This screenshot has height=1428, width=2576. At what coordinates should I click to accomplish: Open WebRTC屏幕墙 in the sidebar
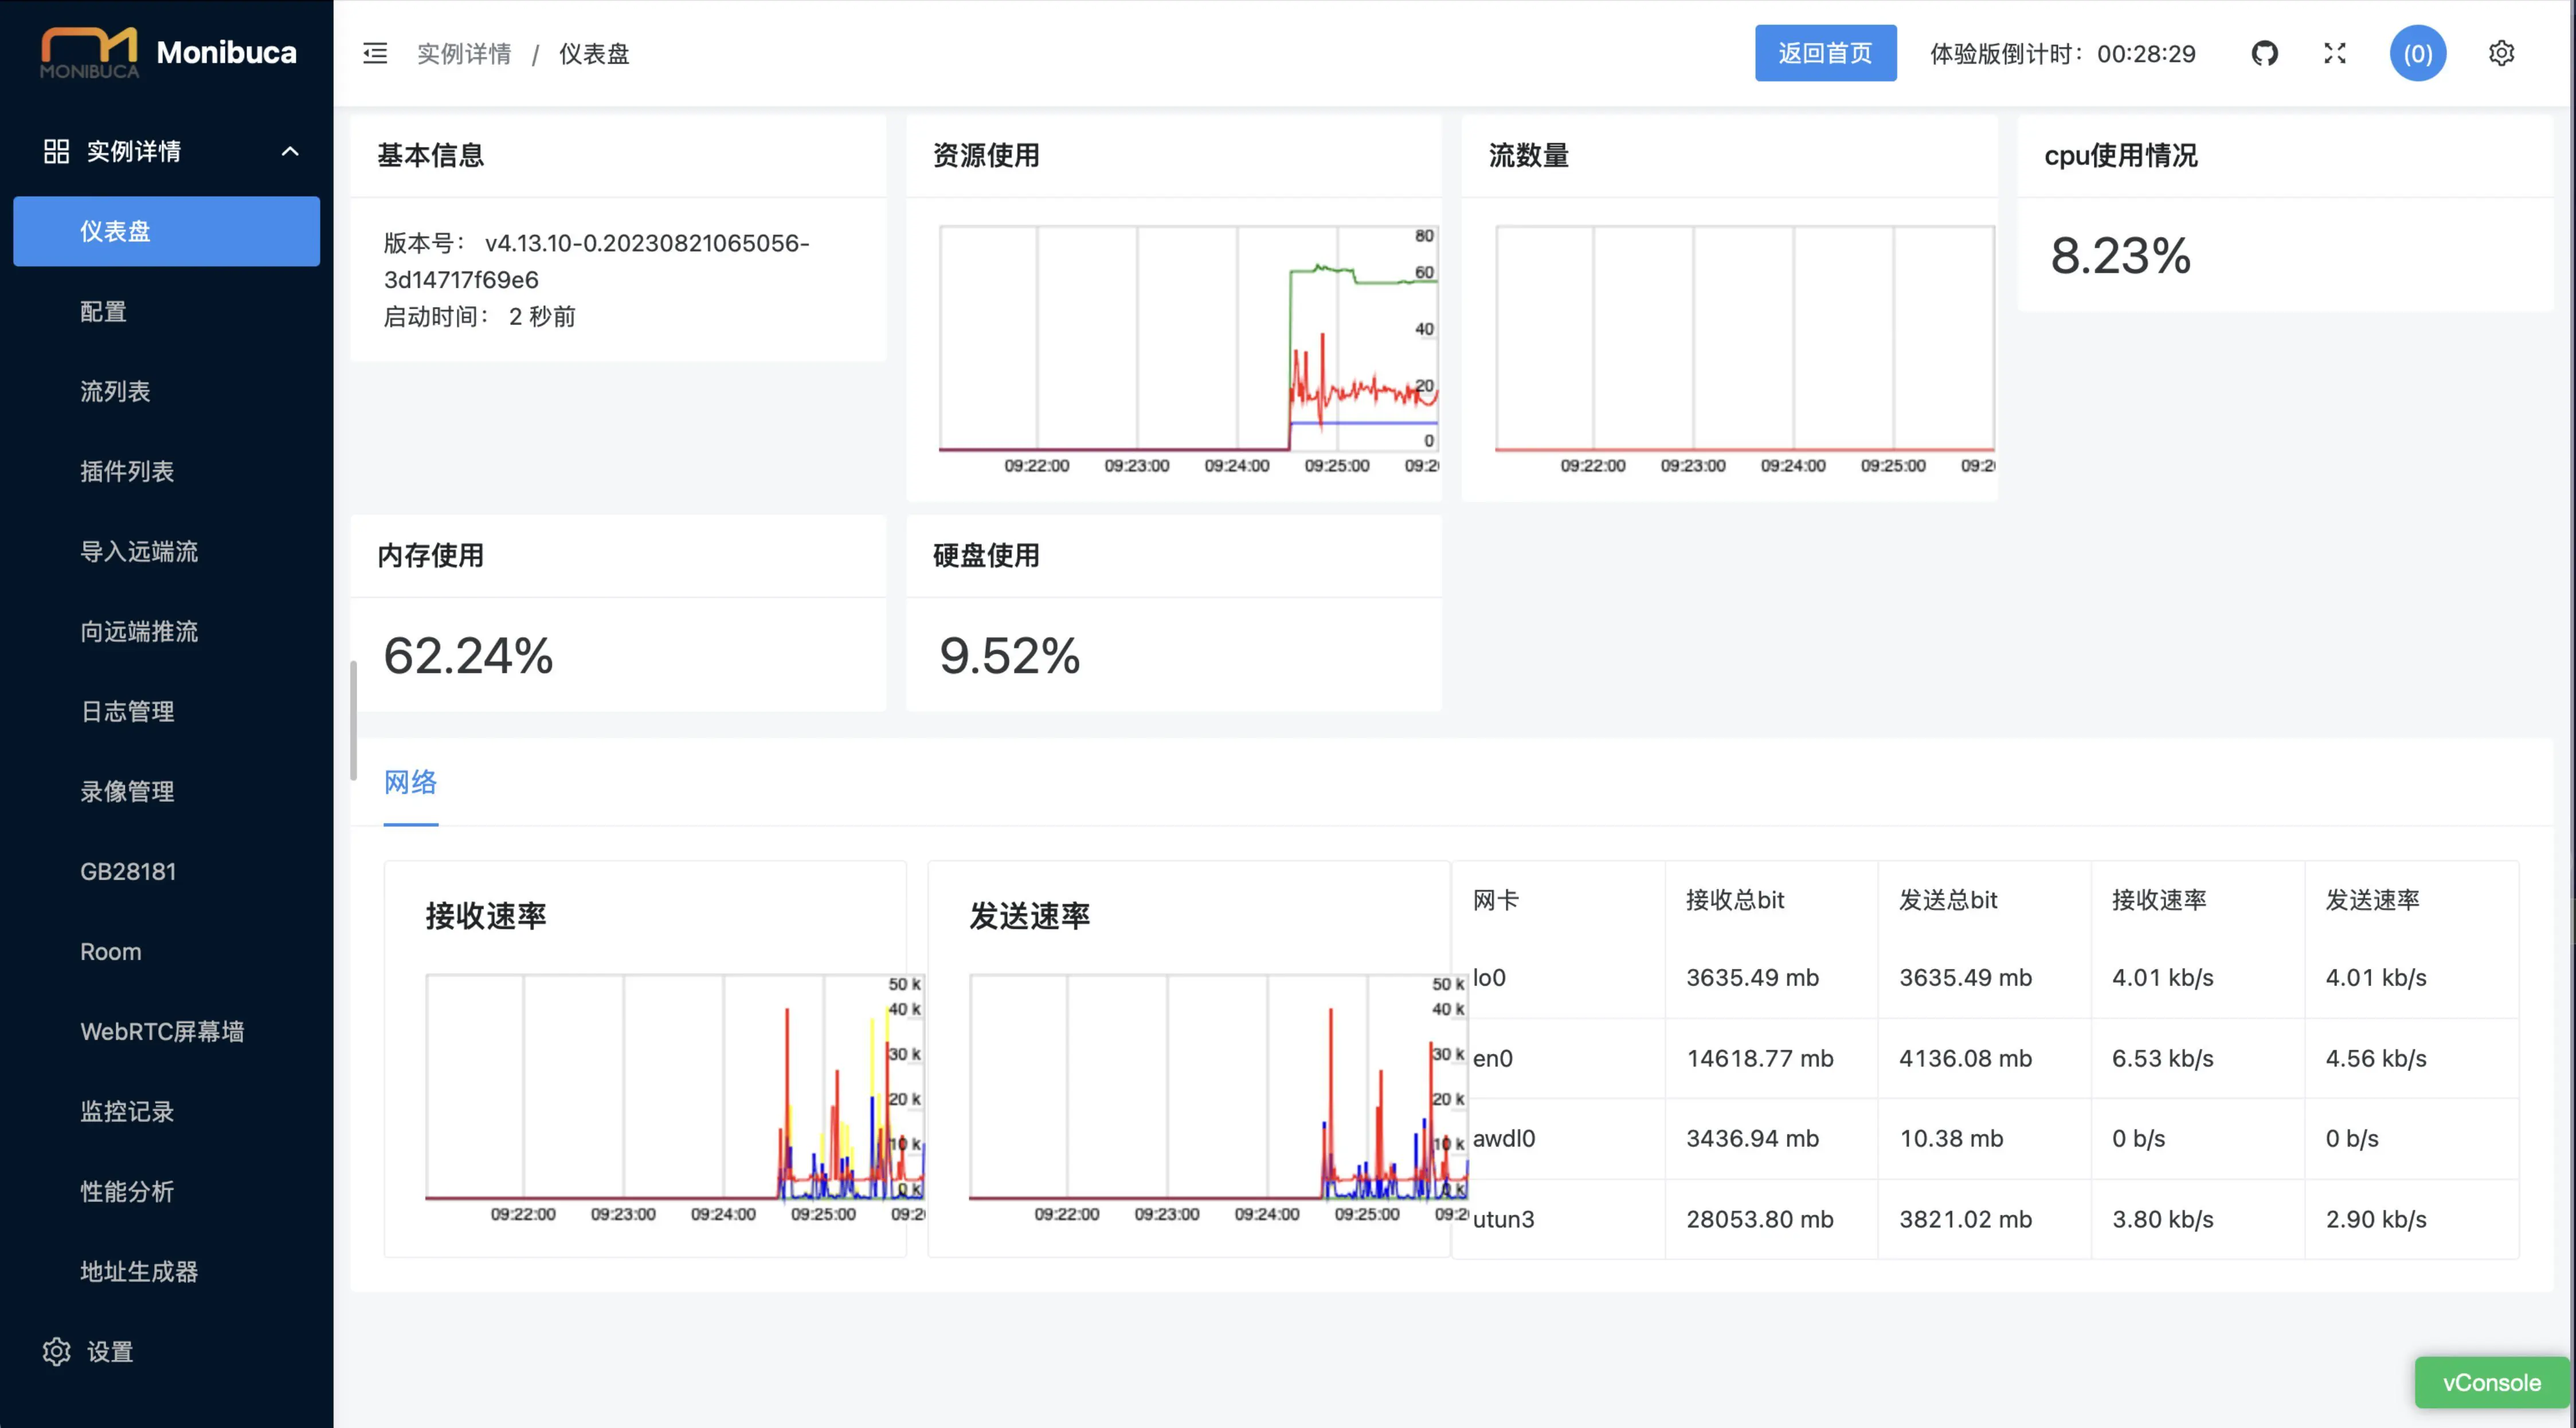pyautogui.click(x=162, y=1031)
